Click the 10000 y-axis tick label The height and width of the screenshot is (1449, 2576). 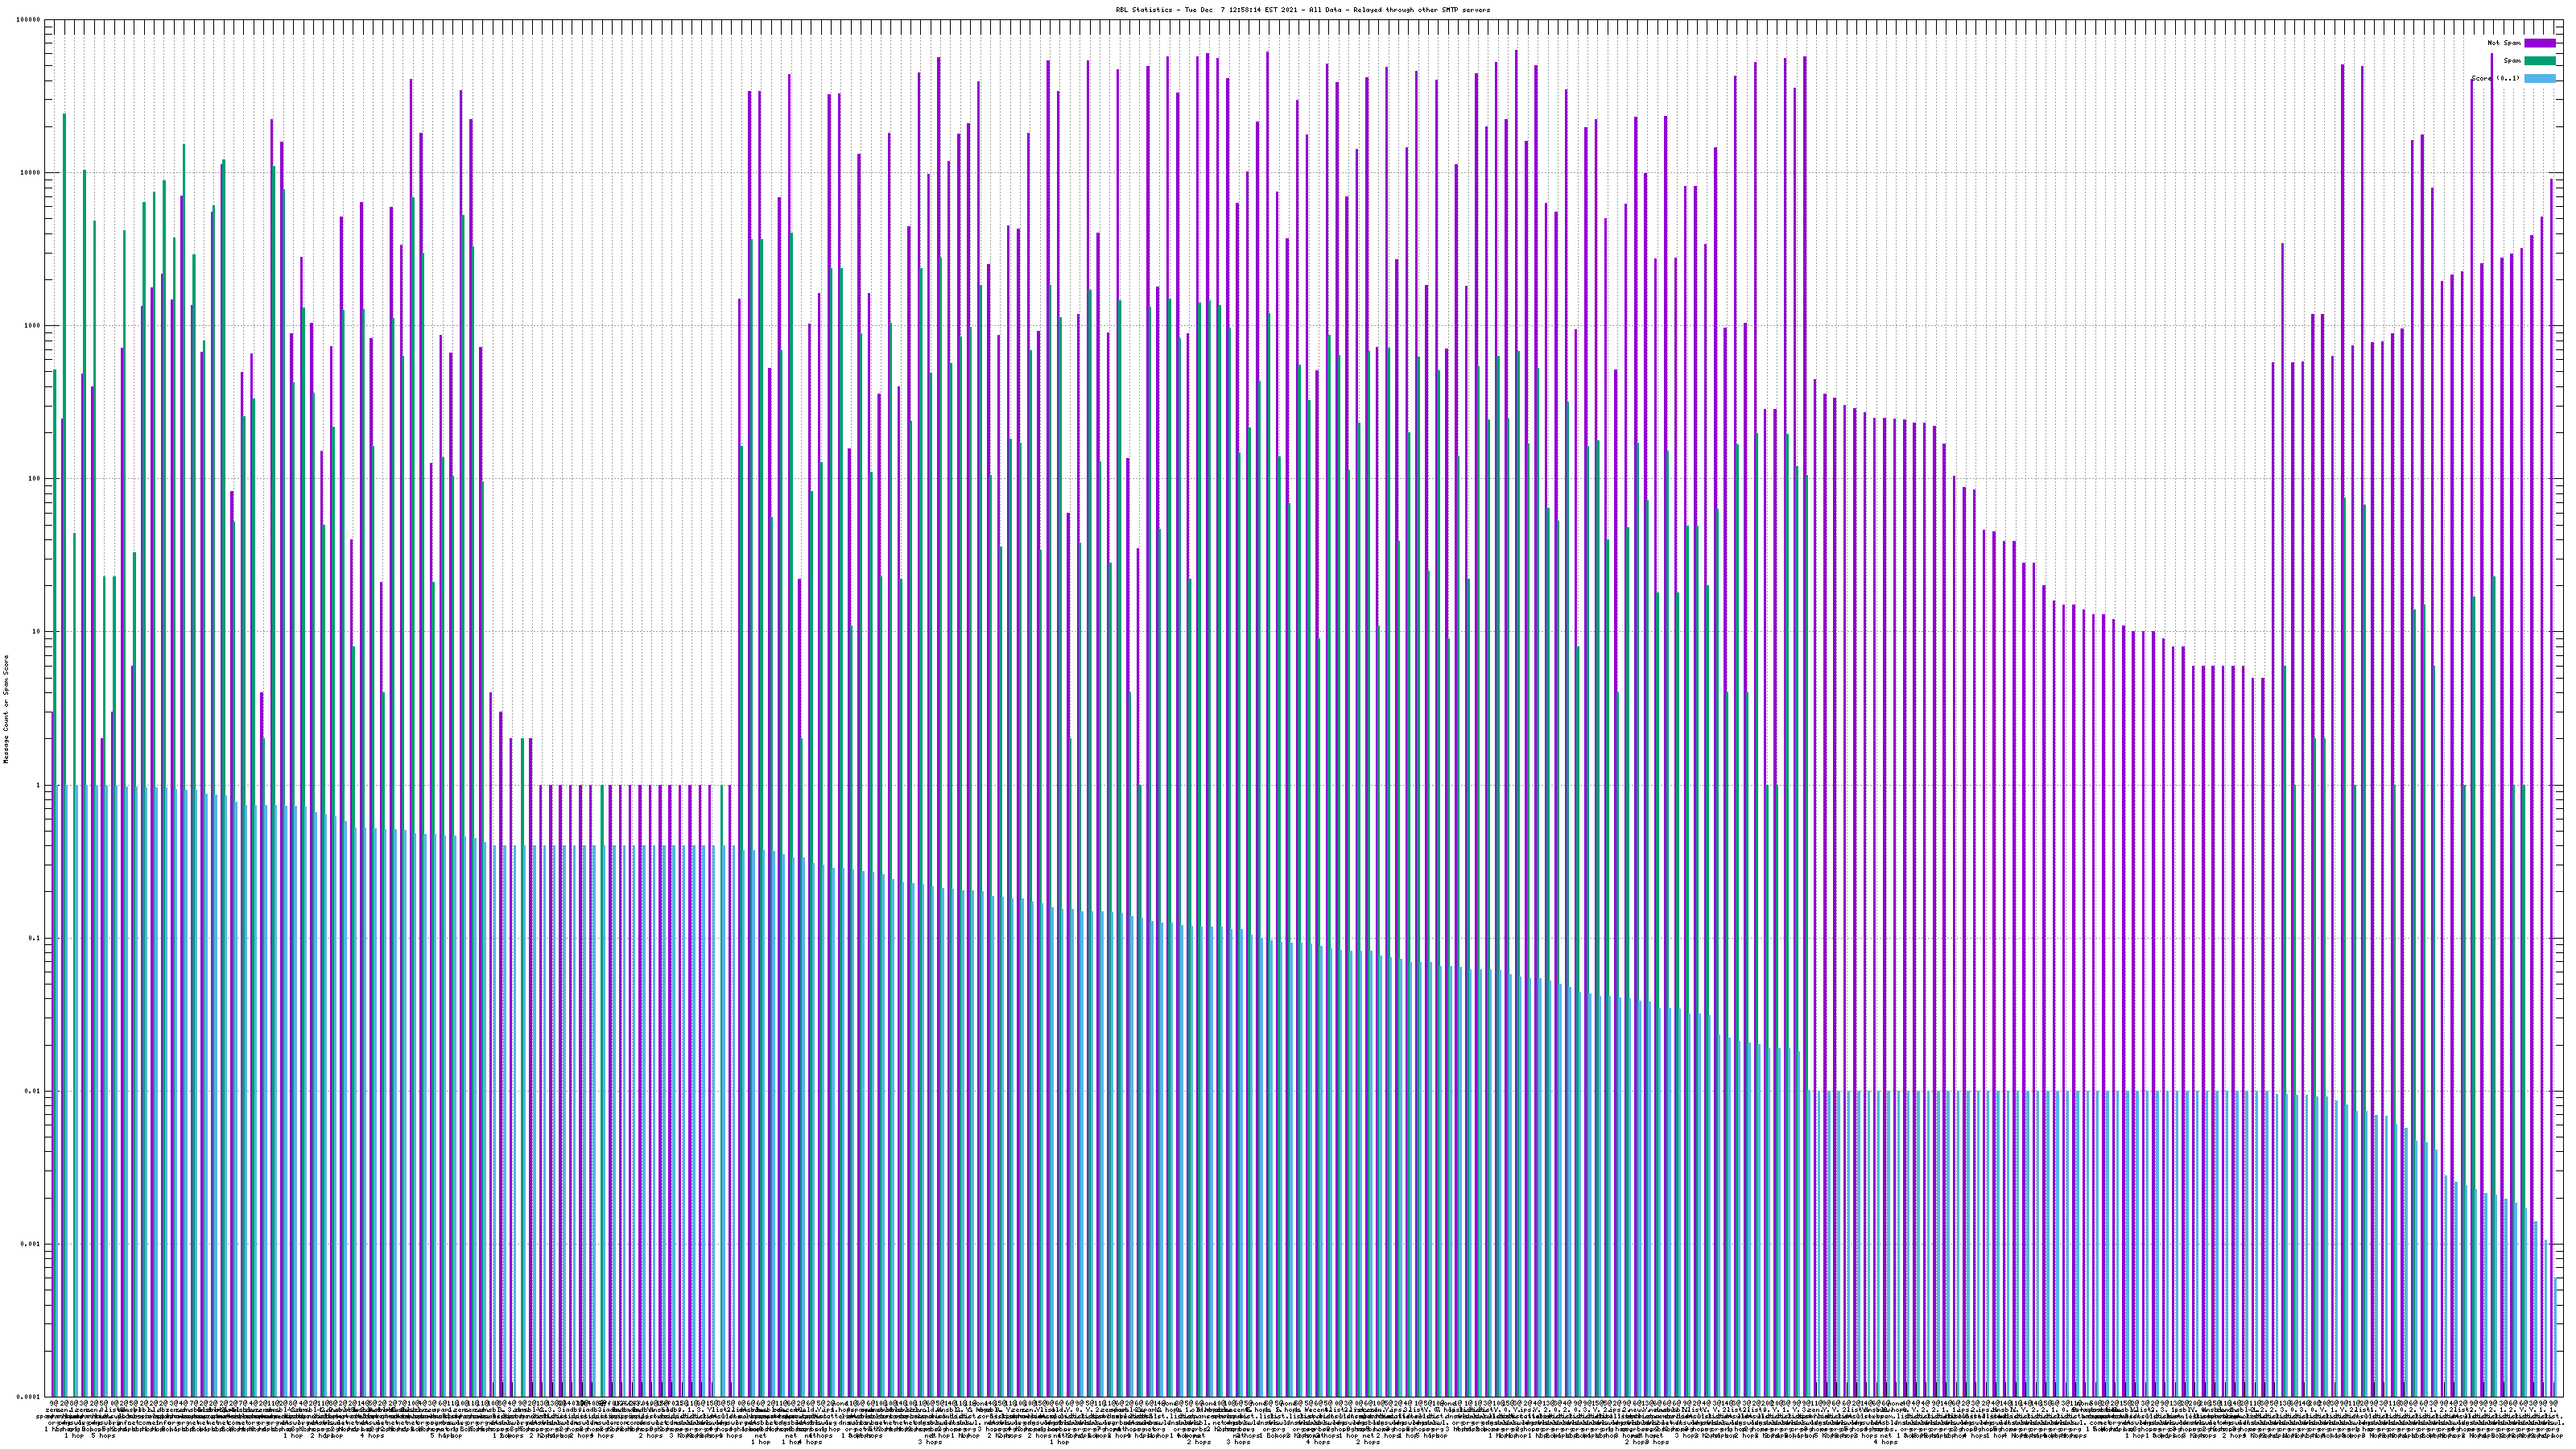(31, 173)
